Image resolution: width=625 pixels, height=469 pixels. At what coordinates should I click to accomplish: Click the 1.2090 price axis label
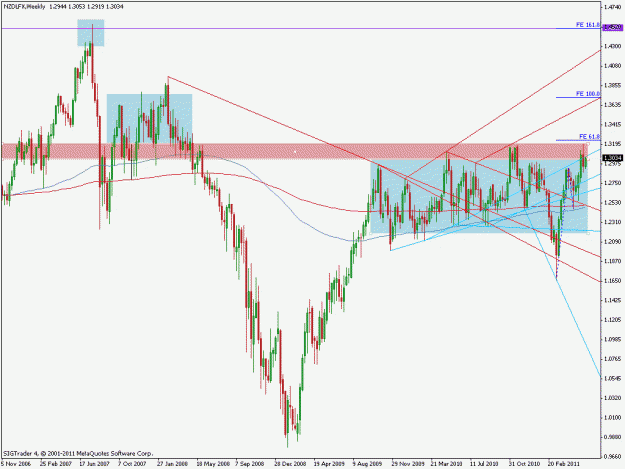point(614,241)
